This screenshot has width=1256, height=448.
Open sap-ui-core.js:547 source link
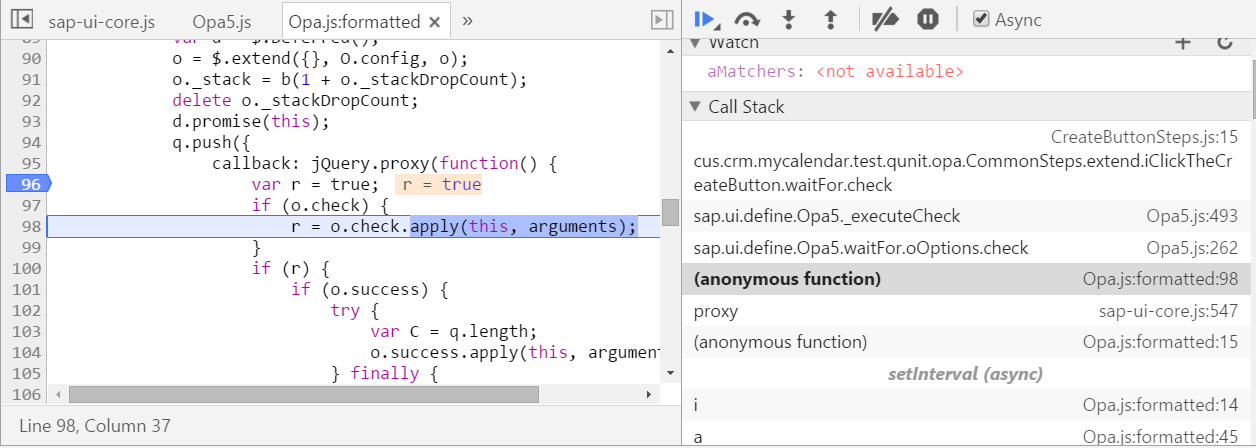coord(1168,311)
